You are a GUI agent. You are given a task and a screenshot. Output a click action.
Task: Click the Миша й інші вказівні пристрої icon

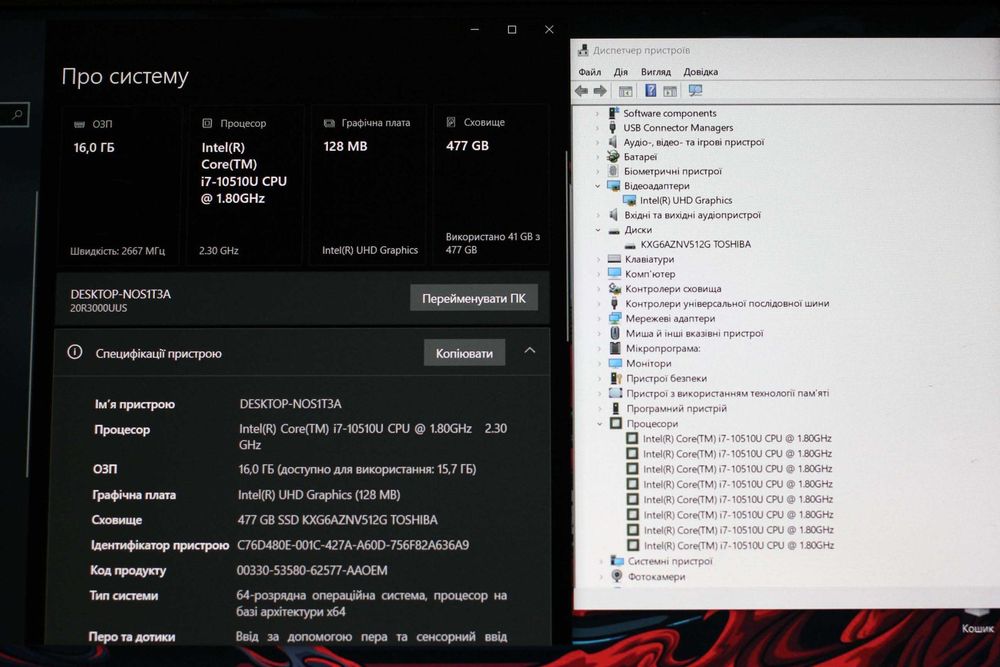click(615, 333)
